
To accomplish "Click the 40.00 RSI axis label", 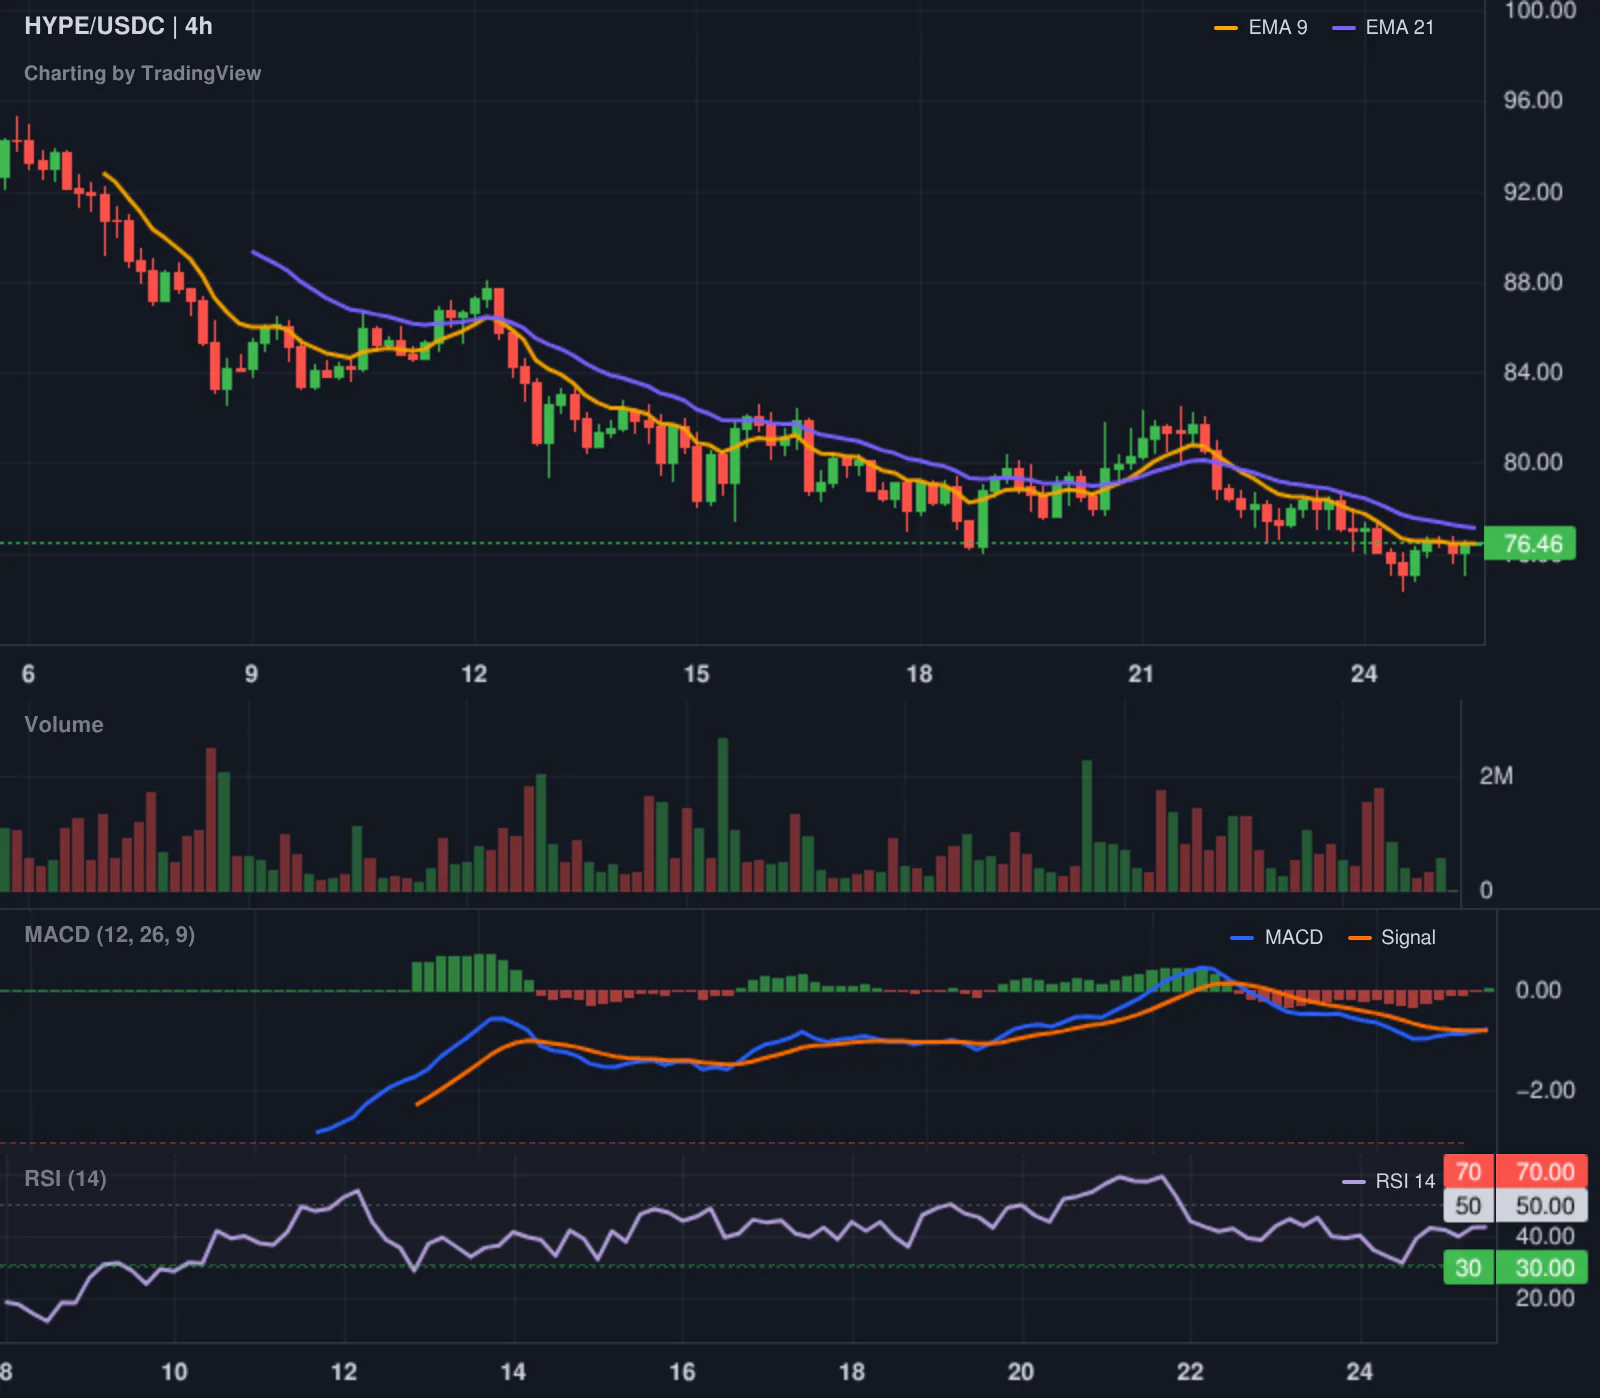I will coord(1545,1236).
